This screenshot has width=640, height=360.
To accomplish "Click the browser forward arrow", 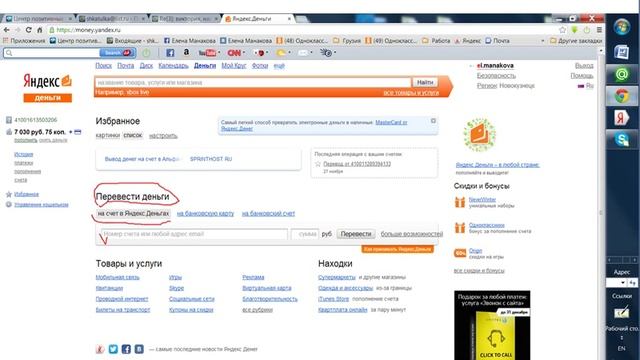I will [18, 30].
